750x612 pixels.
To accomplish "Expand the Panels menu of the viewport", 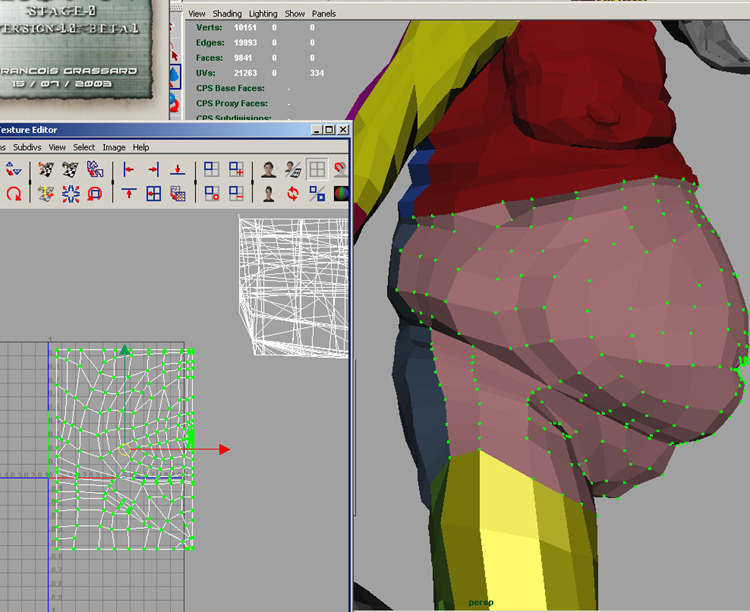I will click(x=324, y=14).
